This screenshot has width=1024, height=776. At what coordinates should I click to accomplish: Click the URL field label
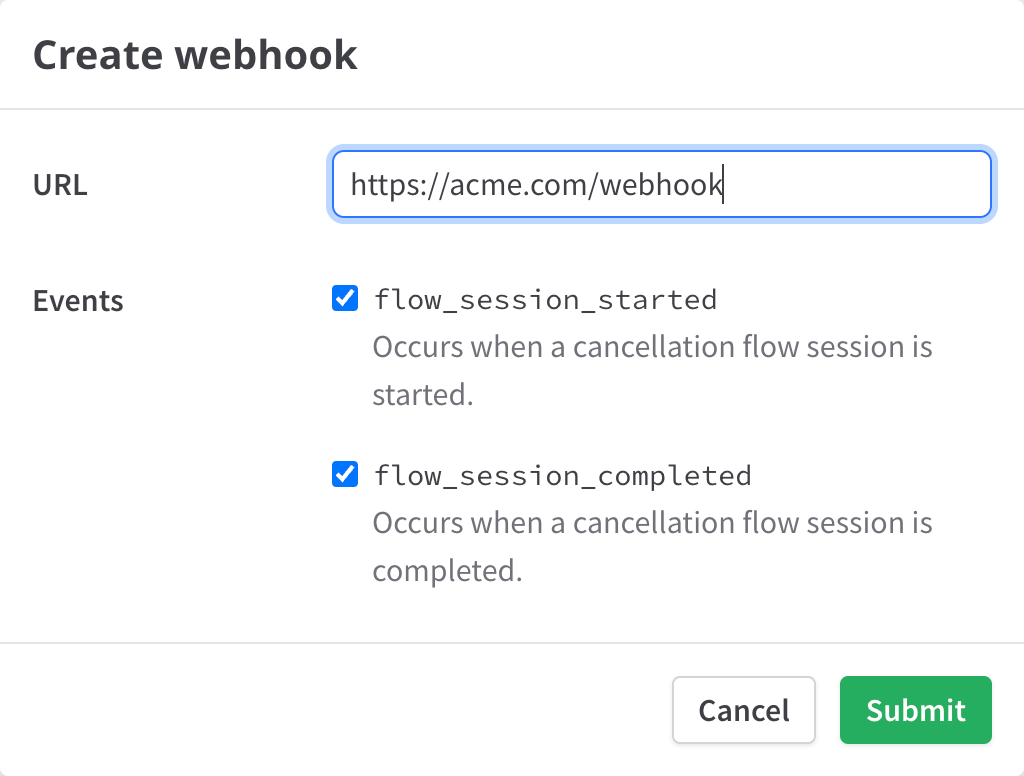[x=59, y=184]
